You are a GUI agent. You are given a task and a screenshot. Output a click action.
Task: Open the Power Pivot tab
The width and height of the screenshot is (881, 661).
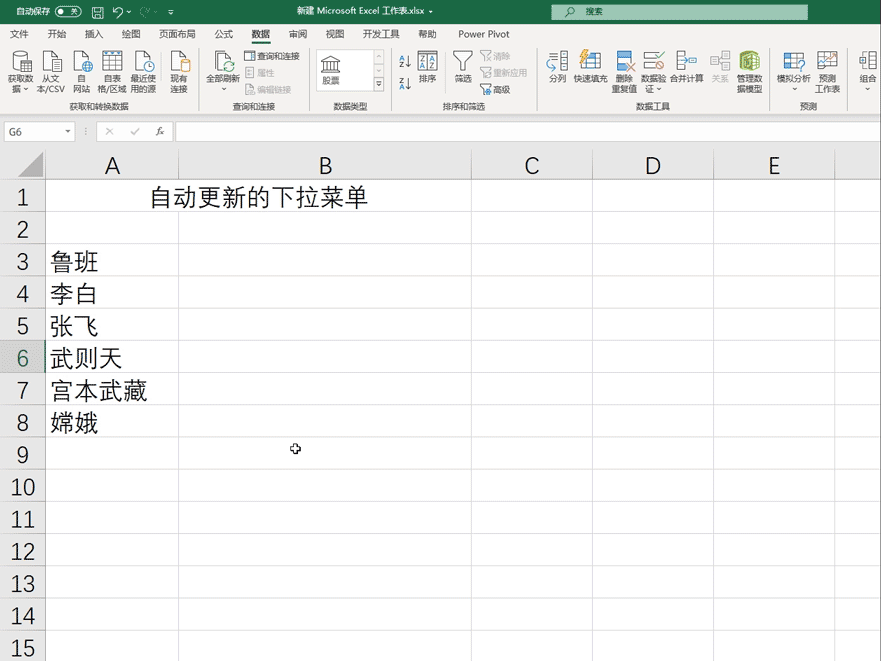click(484, 33)
